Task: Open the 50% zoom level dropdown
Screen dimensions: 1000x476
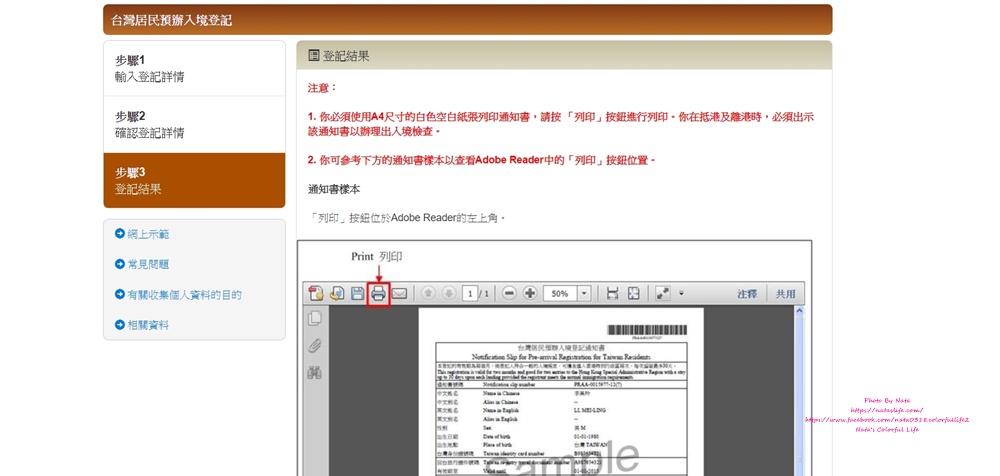Action: tap(584, 294)
